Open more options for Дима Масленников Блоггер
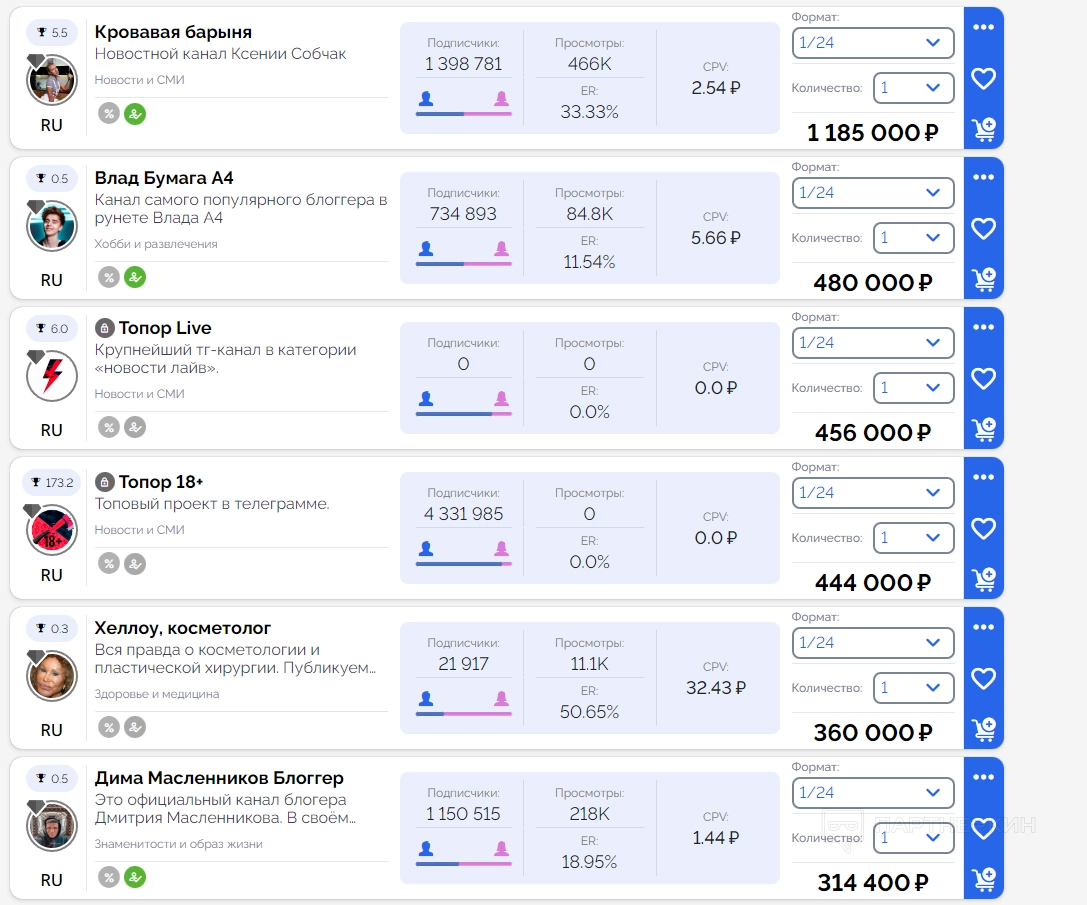1087x905 pixels. click(983, 777)
